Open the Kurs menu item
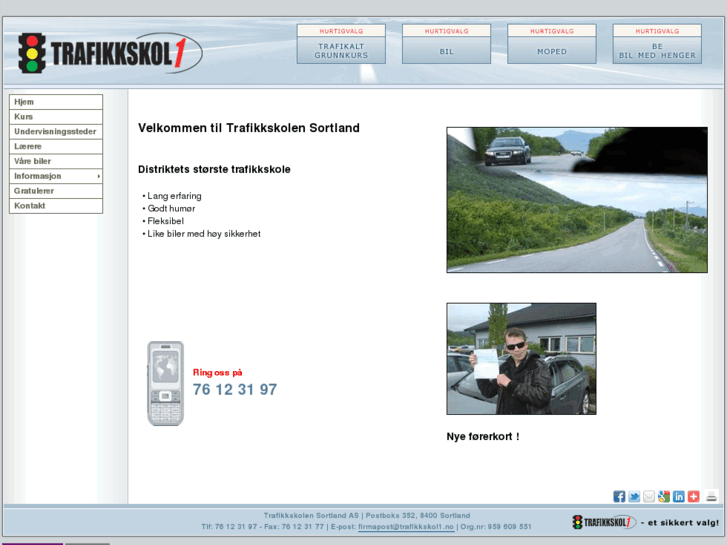The width and height of the screenshot is (727, 545). point(56,117)
